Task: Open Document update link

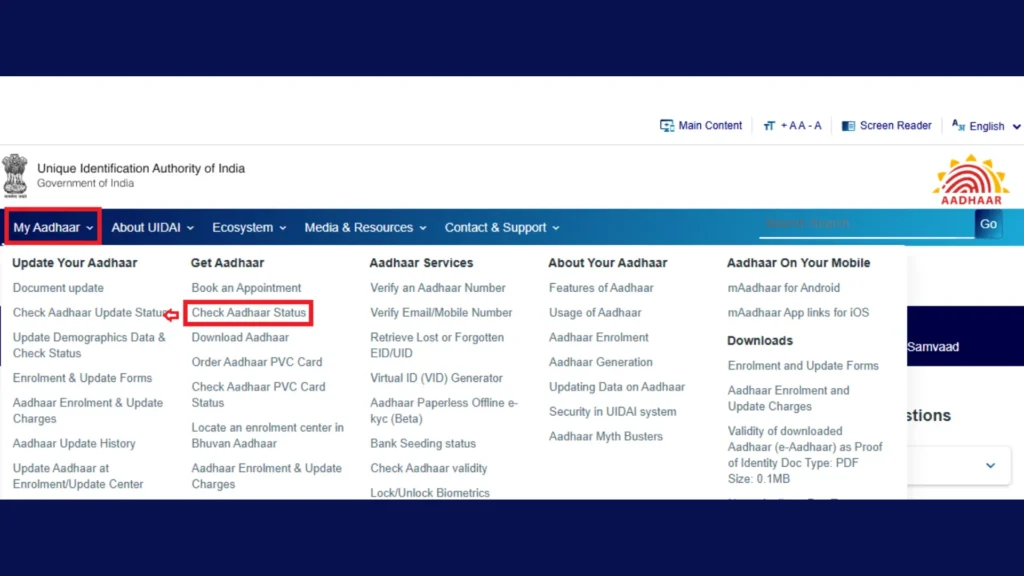Action: tap(58, 288)
